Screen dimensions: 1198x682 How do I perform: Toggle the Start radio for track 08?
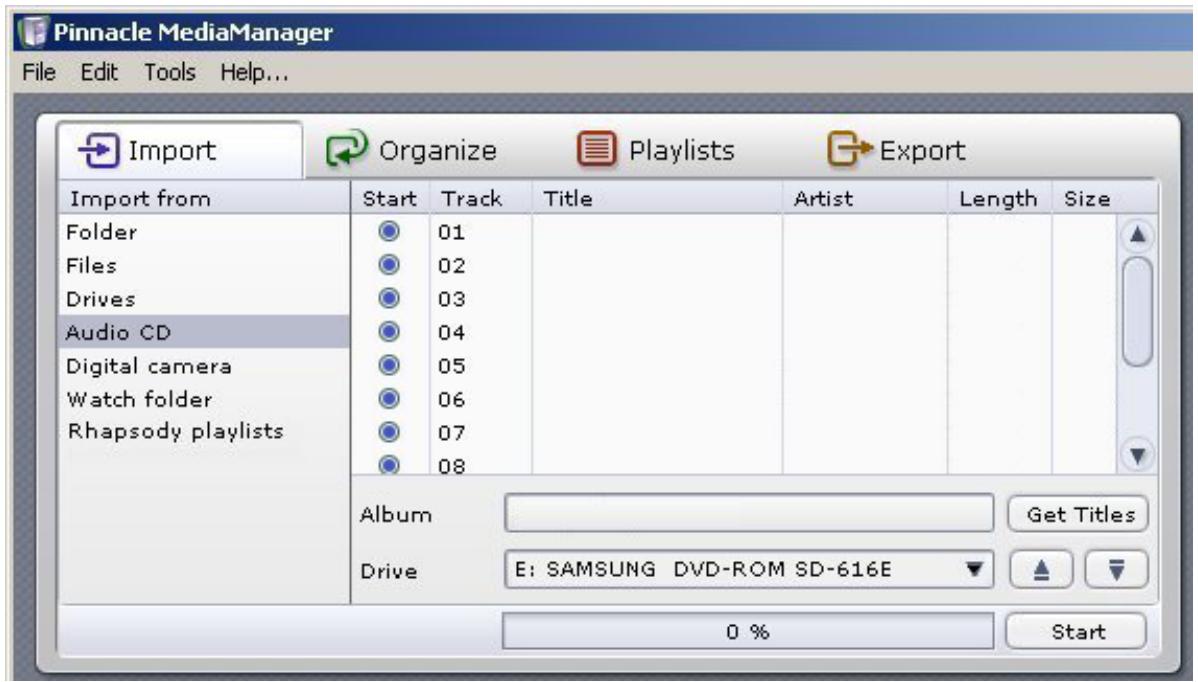click(389, 464)
